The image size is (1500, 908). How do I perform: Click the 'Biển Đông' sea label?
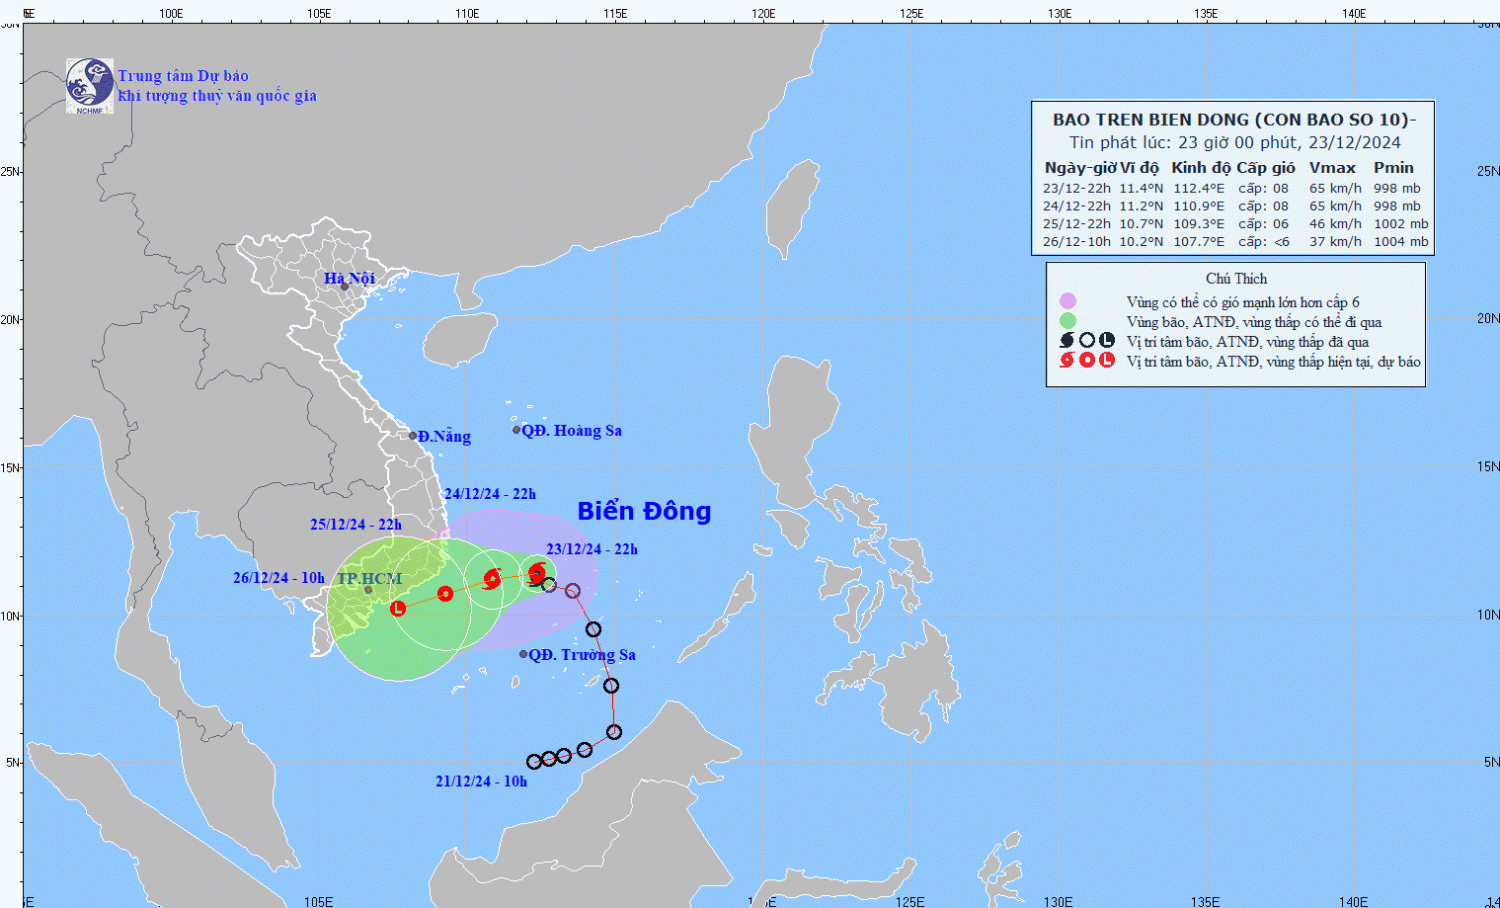(644, 511)
